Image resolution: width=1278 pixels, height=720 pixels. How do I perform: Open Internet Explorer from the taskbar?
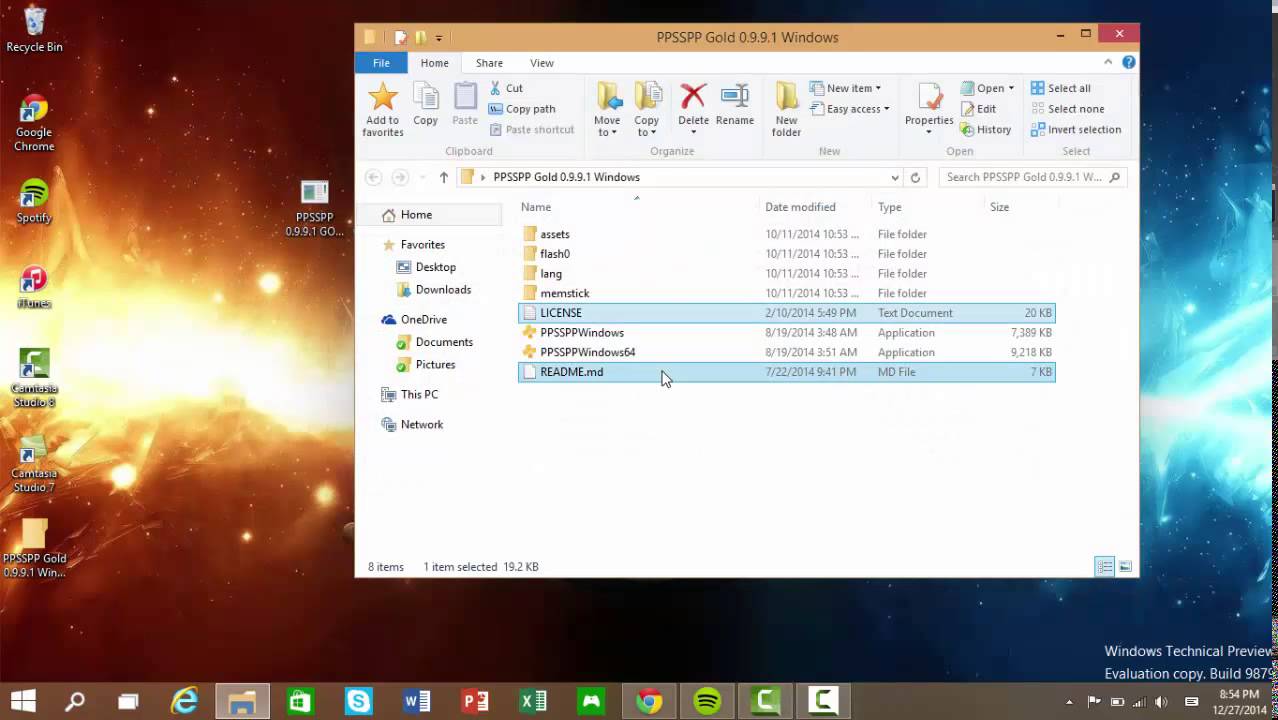click(184, 701)
